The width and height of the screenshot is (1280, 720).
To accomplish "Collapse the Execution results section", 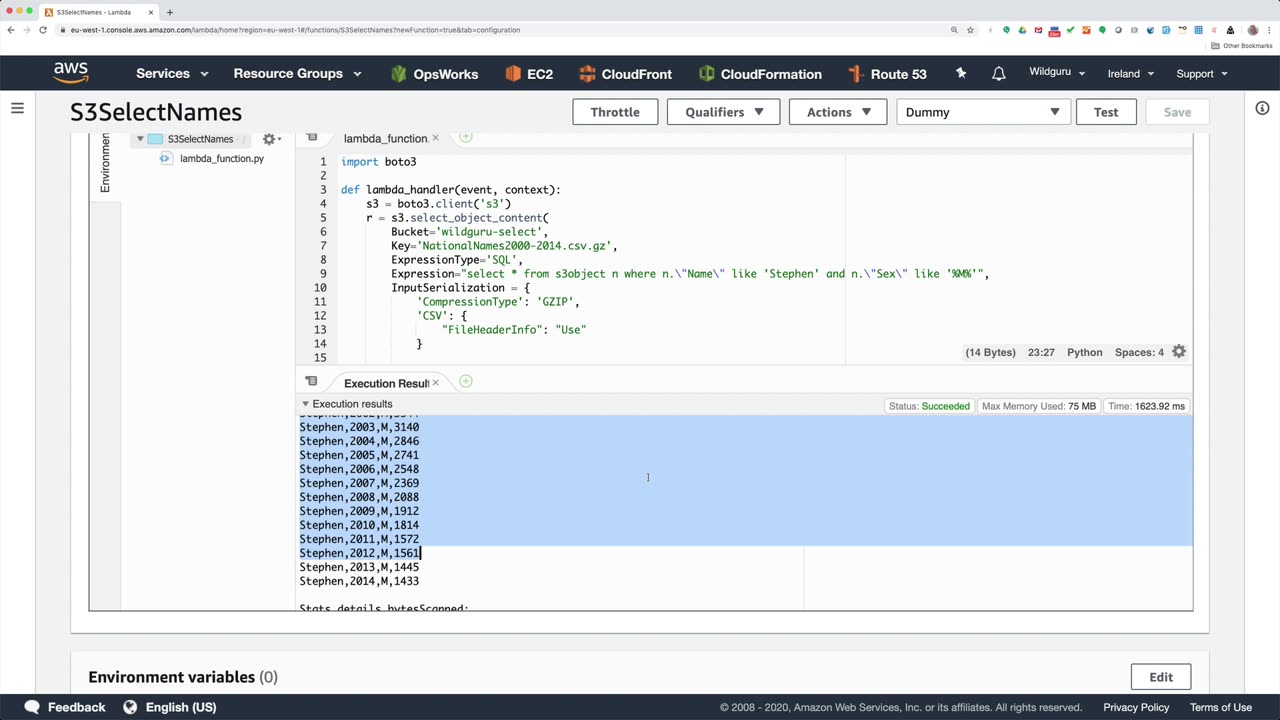I will [305, 404].
